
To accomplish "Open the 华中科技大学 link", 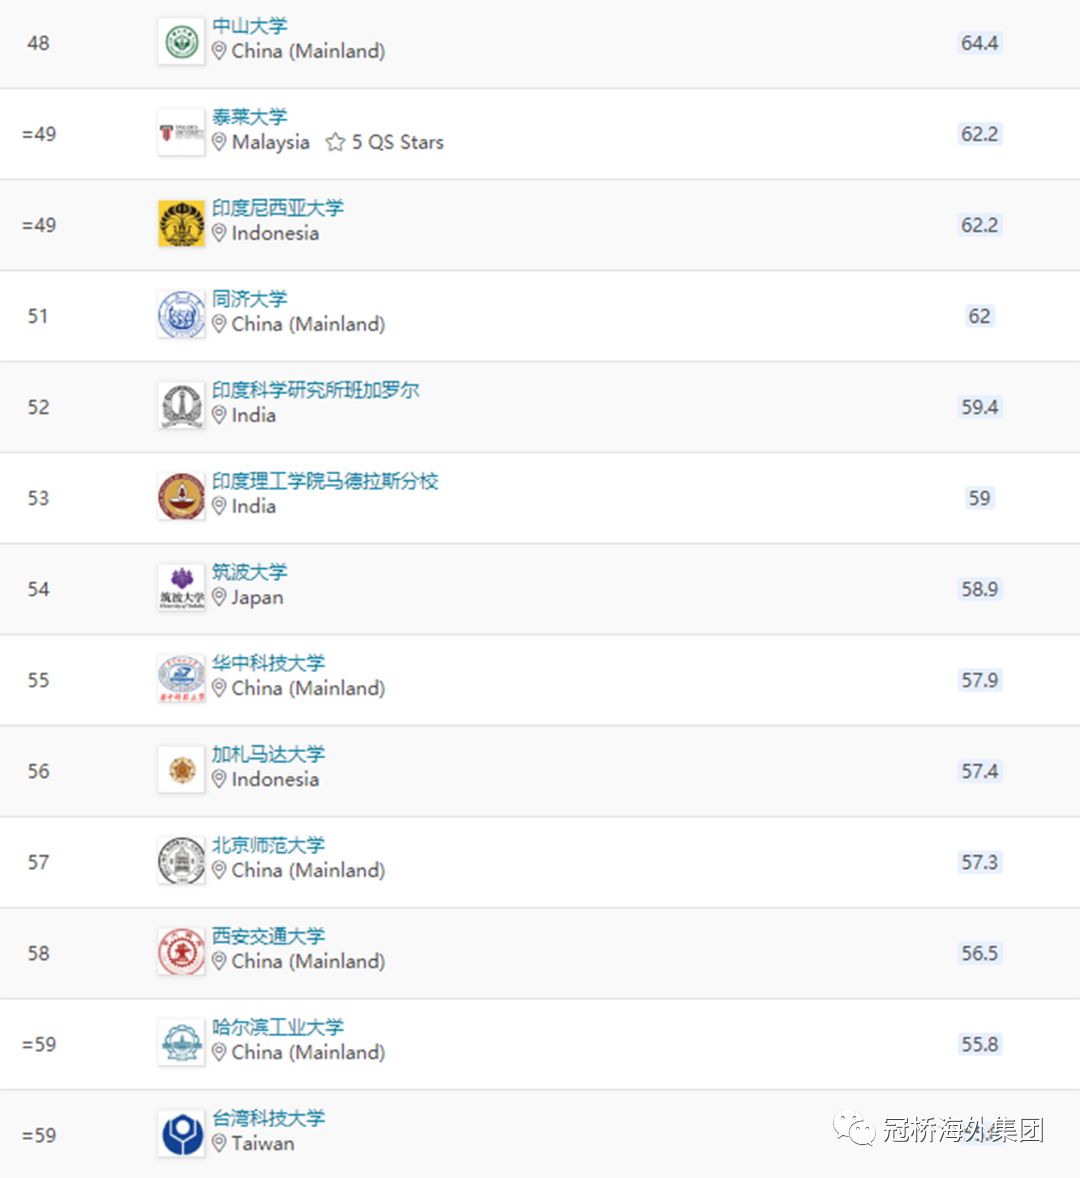I will coord(268,663).
